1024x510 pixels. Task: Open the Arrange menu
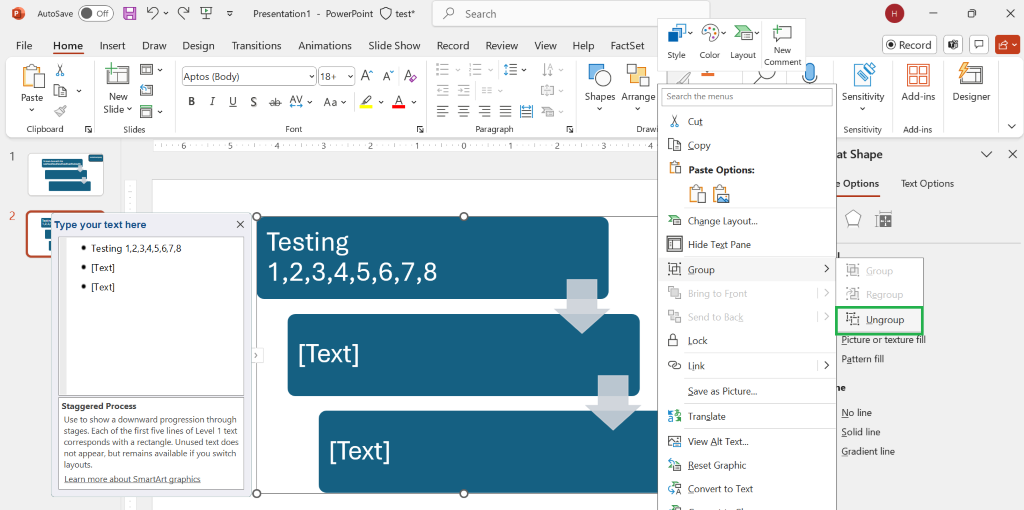tap(638, 88)
